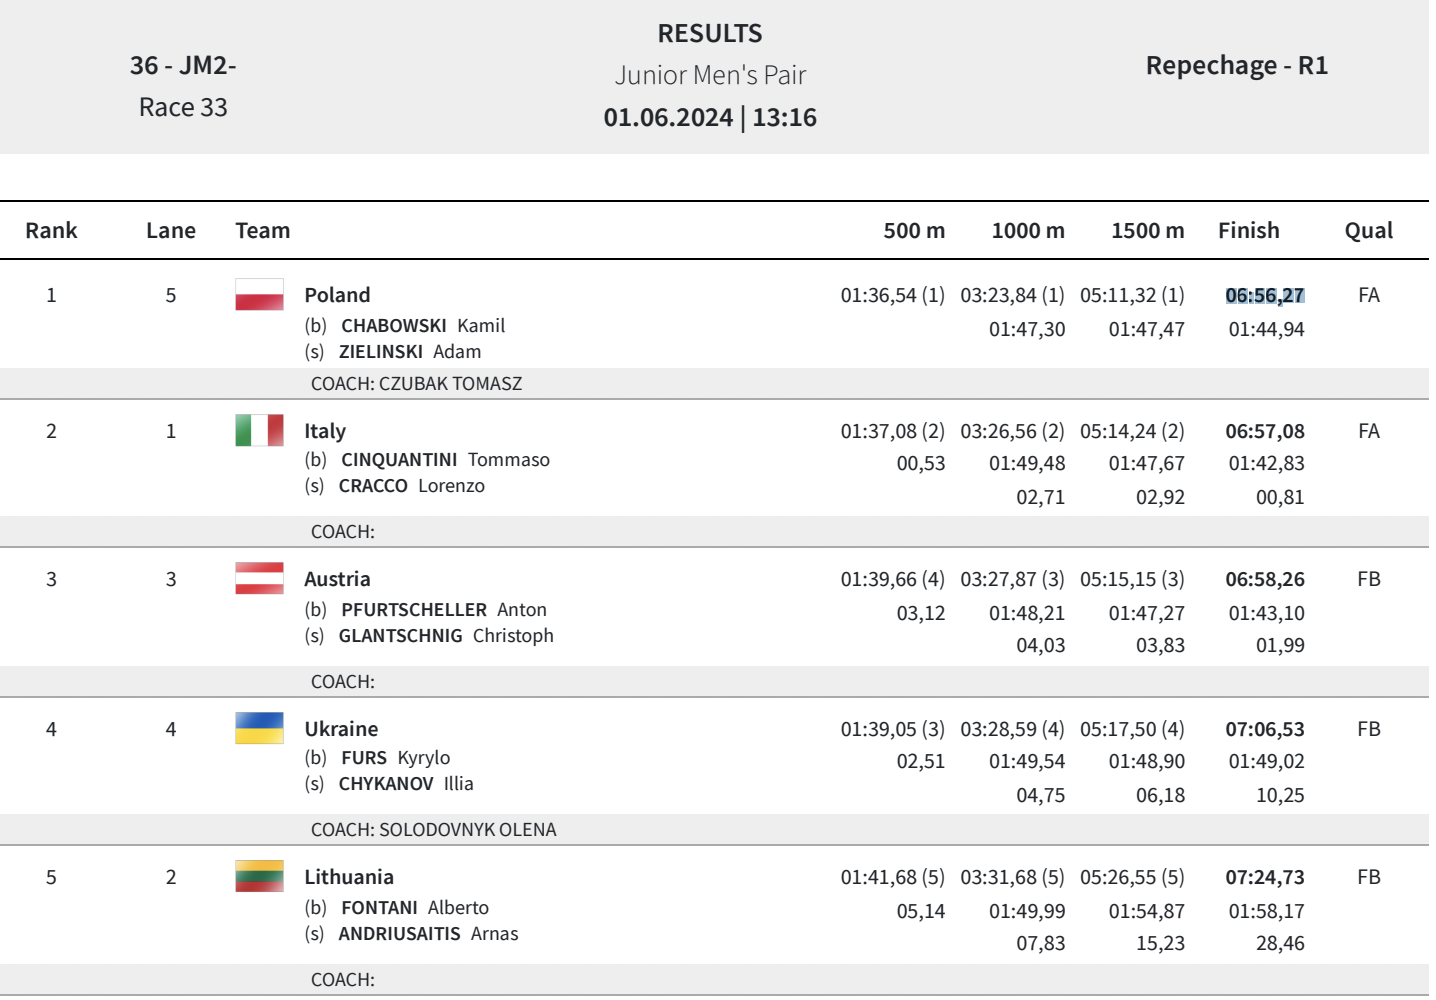Click the Austria flag icon
Viewport: 1436px width, 1000px height.
(x=259, y=578)
